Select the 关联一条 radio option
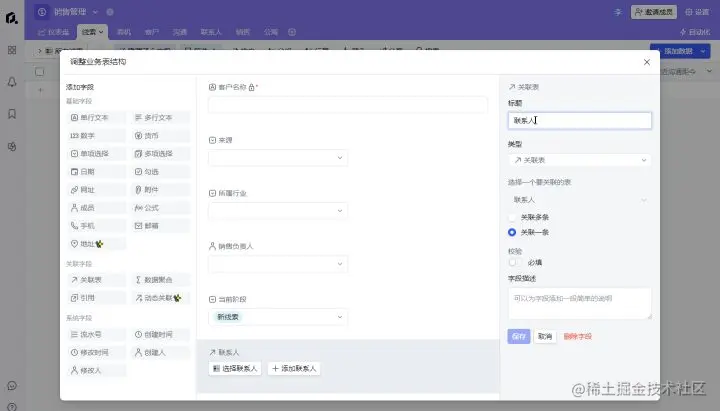 click(x=512, y=232)
